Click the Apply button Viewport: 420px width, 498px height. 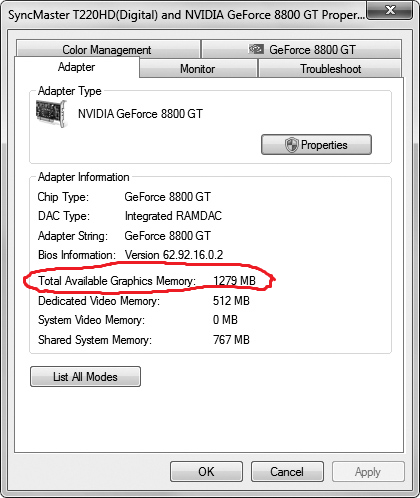(368, 472)
